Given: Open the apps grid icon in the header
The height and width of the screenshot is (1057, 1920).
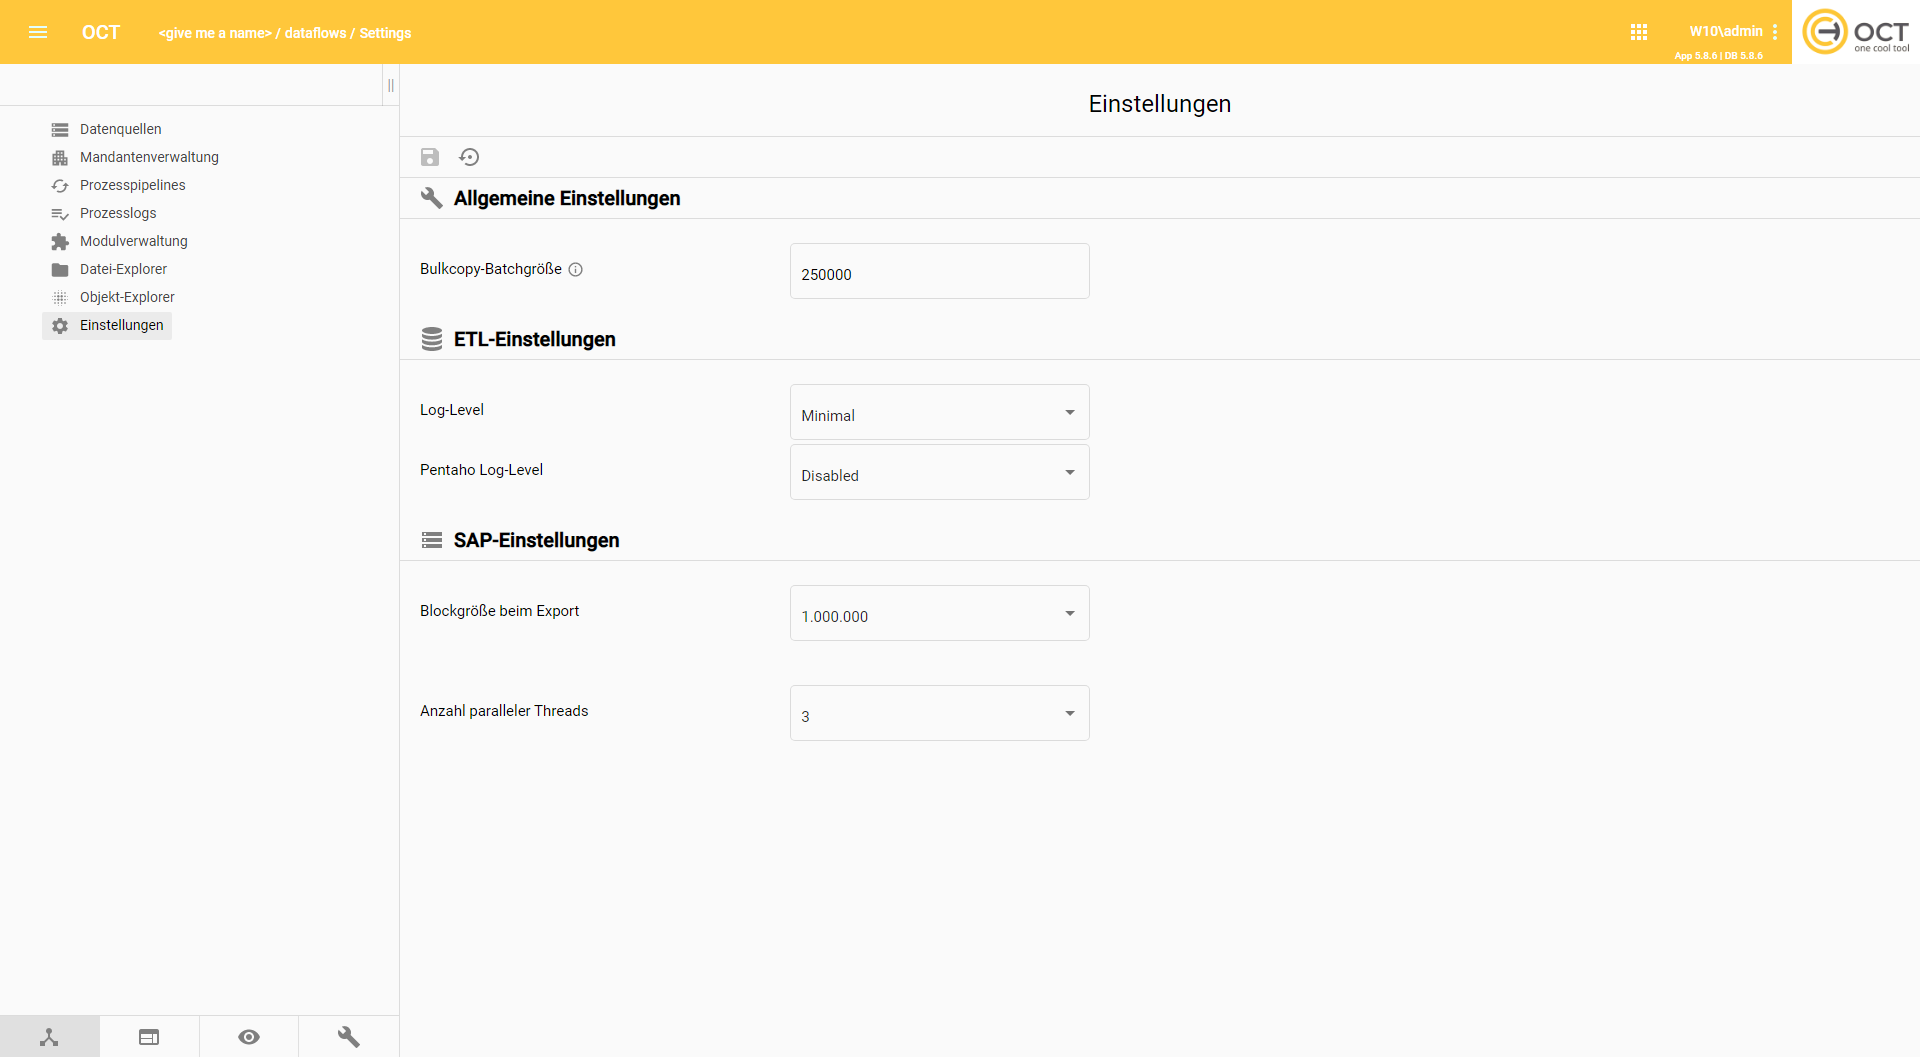Looking at the screenshot, I should [1639, 31].
